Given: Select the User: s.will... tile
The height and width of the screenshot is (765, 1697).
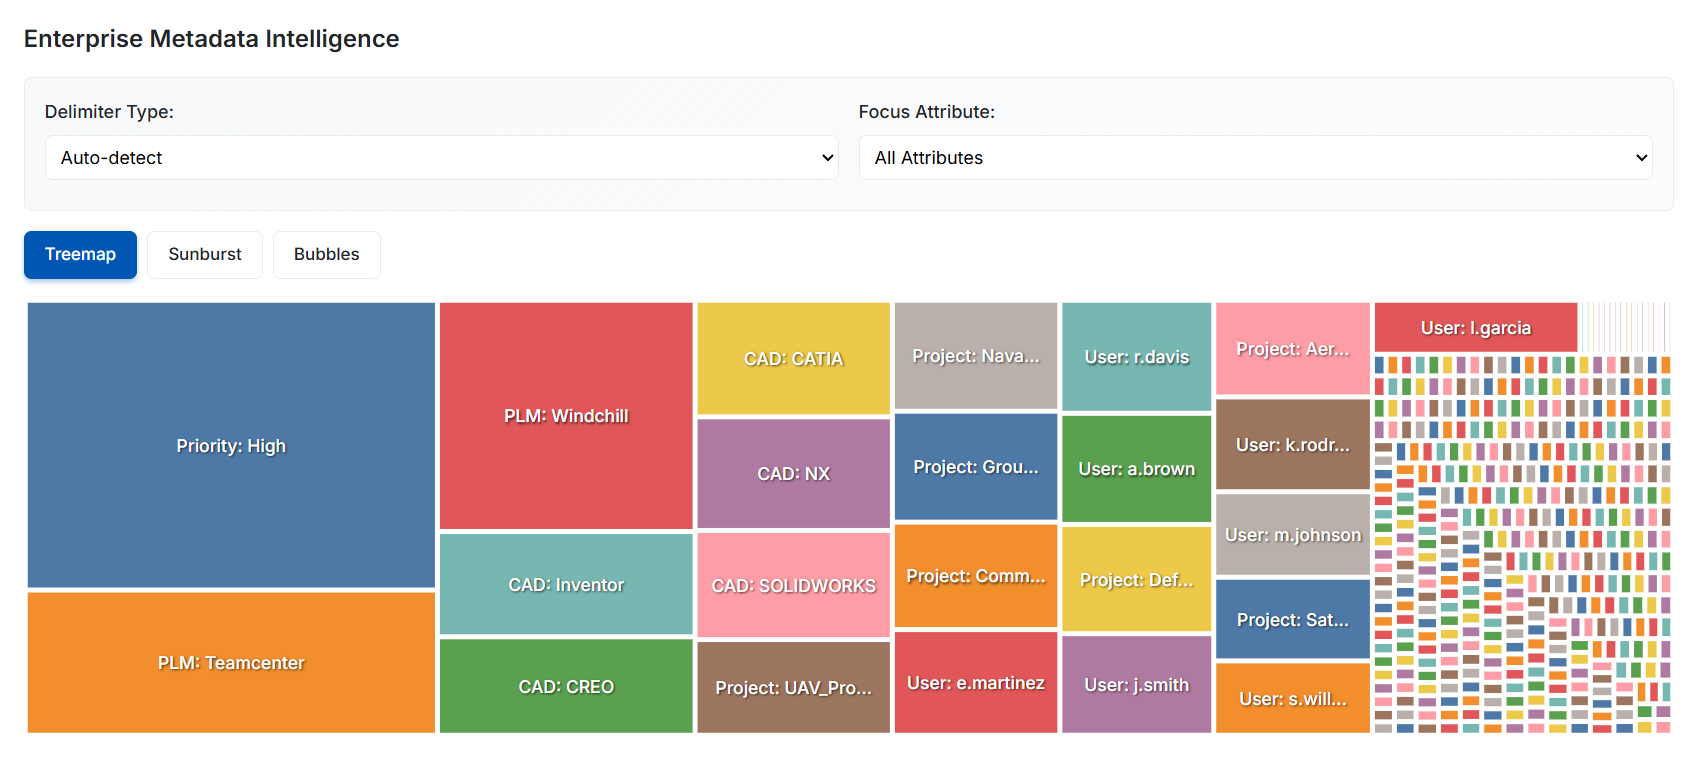Looking at the screenshot, I should (x=1293, y=698).
